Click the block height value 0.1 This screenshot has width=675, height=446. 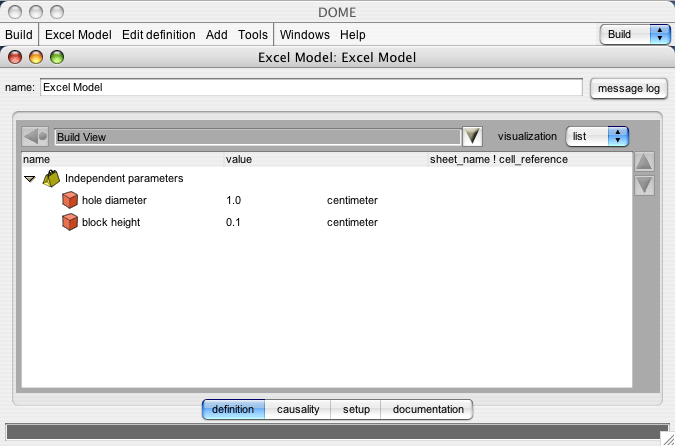[233, 223]
